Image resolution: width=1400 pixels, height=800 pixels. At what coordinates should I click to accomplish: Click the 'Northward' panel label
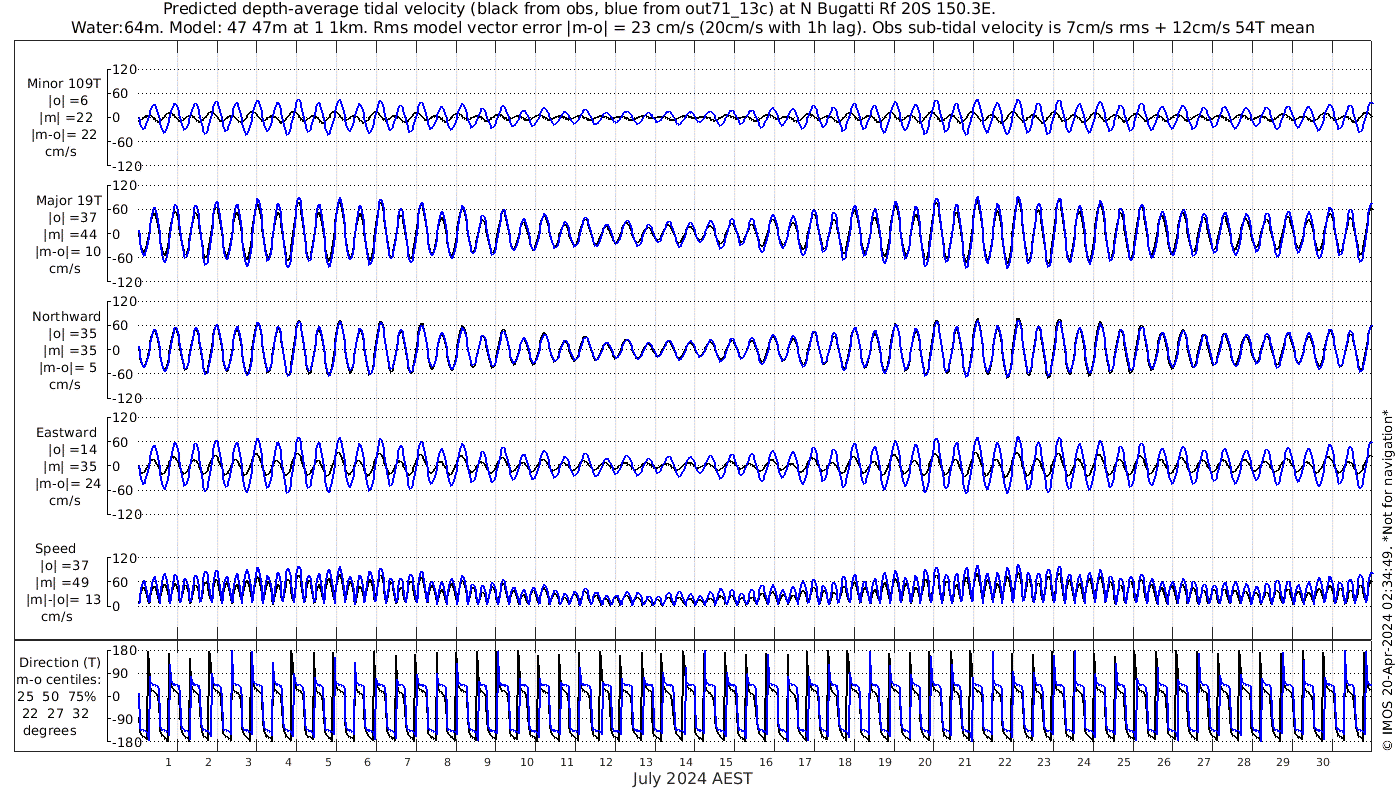coord(67,317)
